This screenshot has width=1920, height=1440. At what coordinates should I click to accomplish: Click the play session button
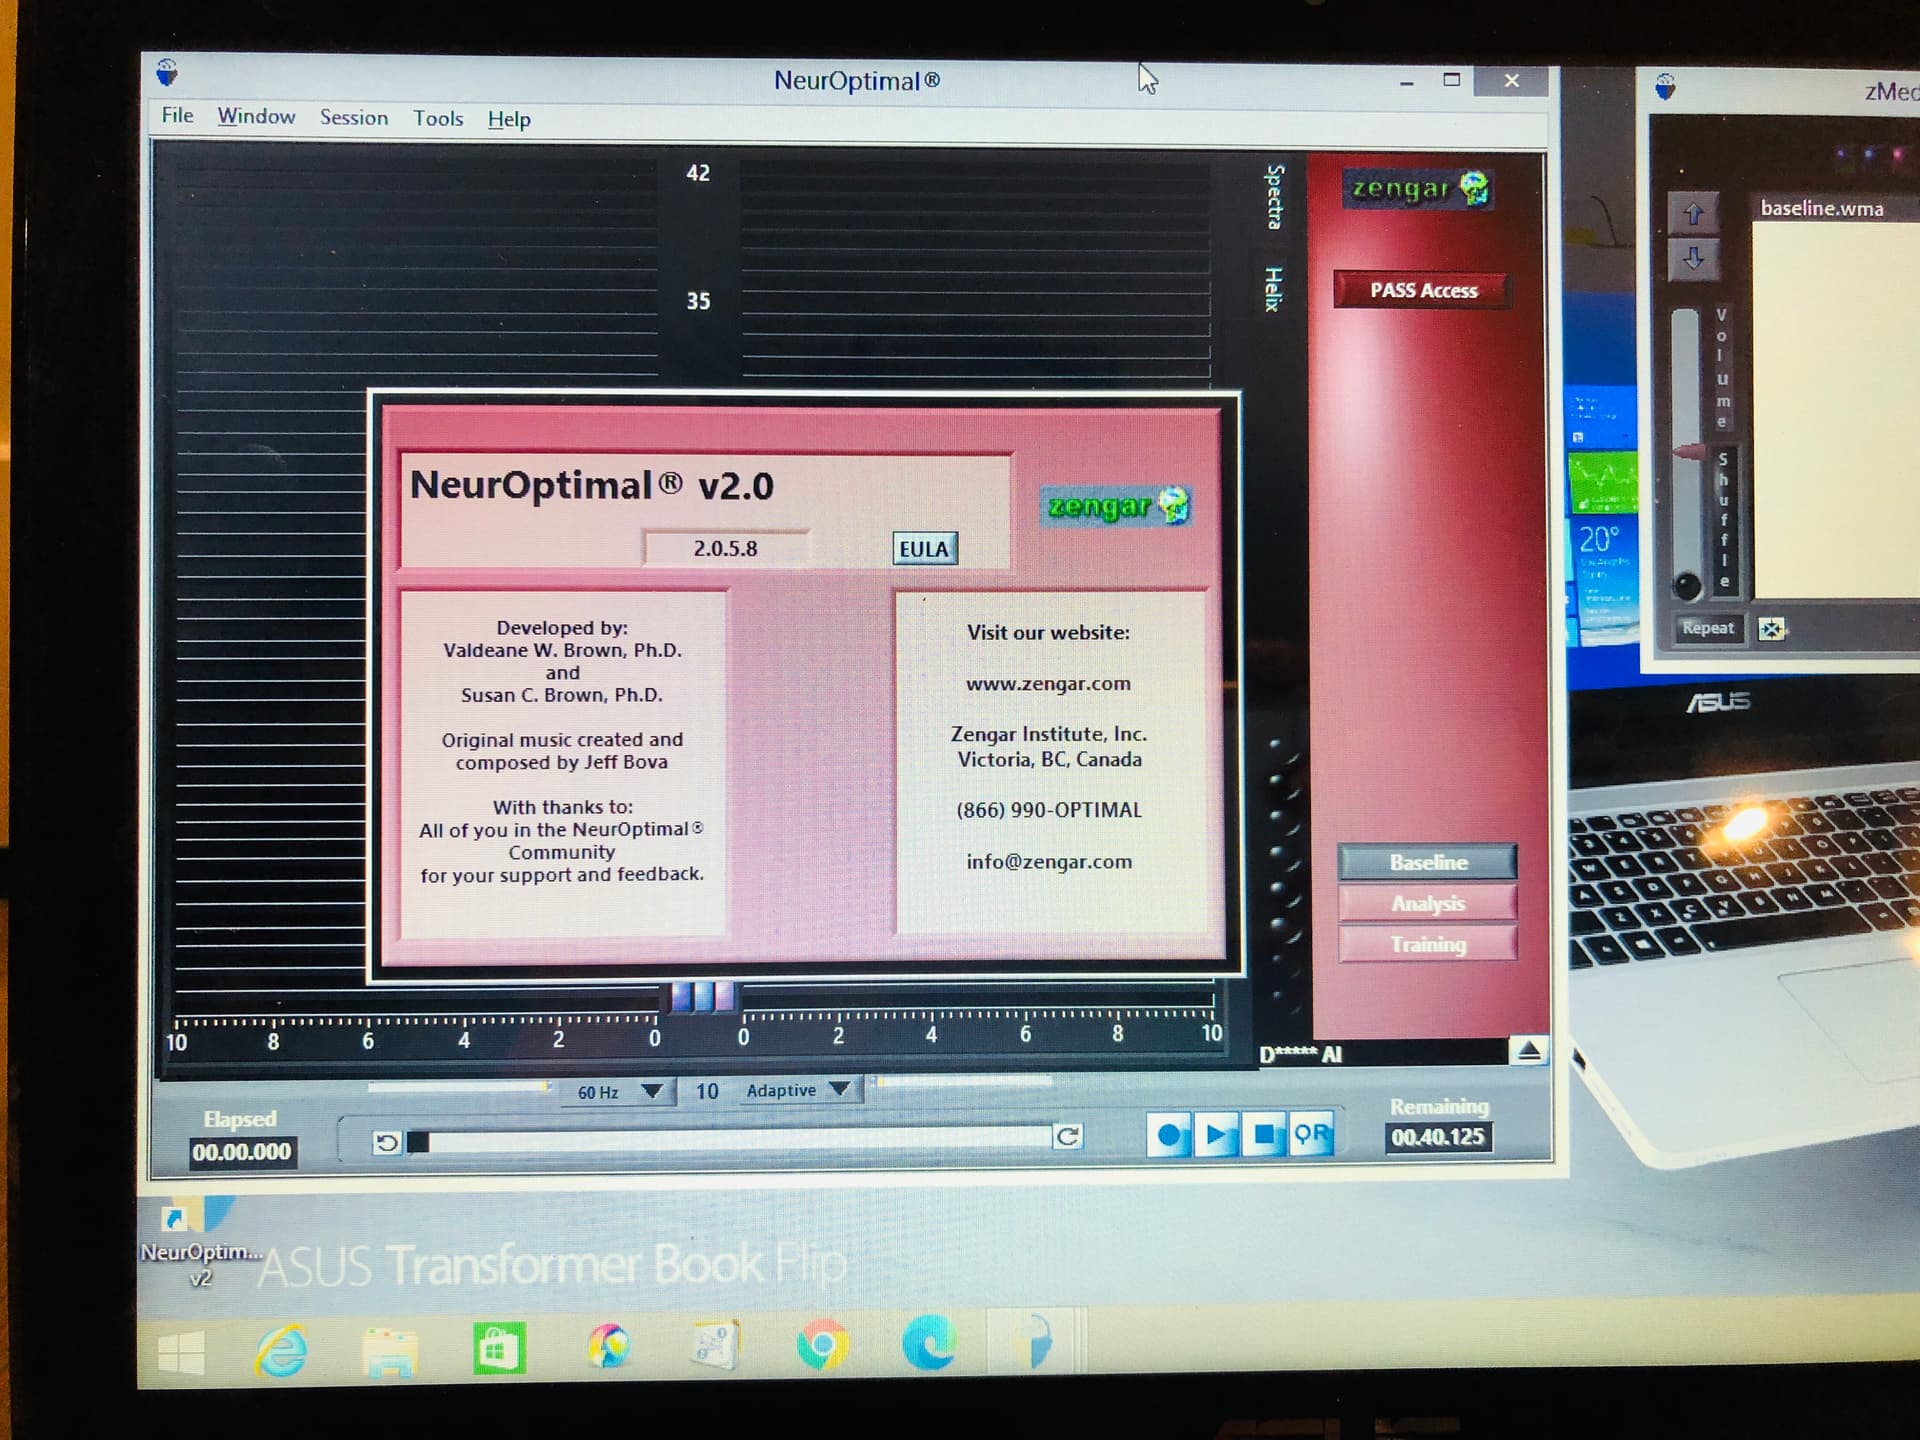click(1215, 1135)
